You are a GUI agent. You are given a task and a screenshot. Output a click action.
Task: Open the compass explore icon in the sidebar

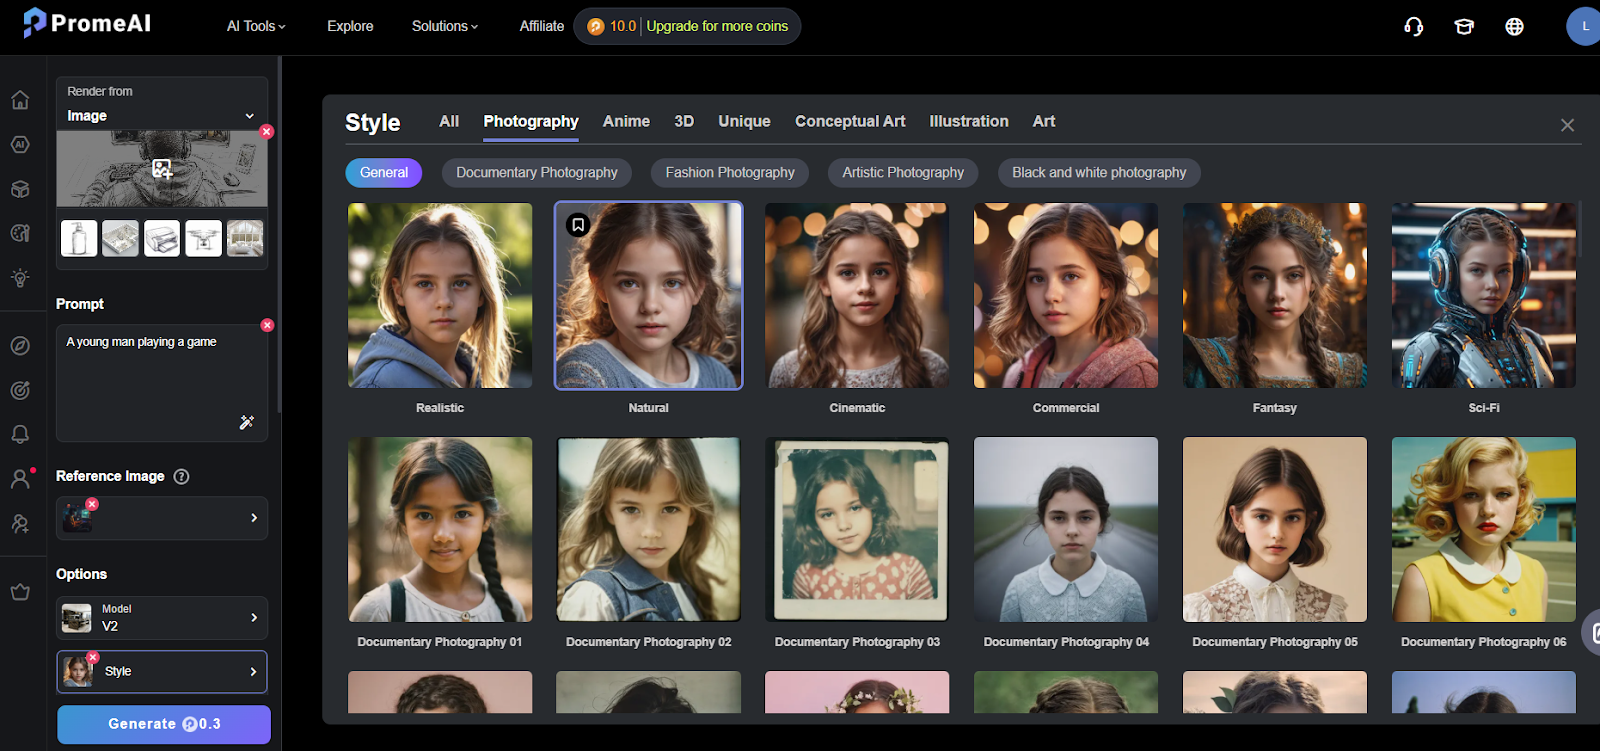(x=20, y=346)
